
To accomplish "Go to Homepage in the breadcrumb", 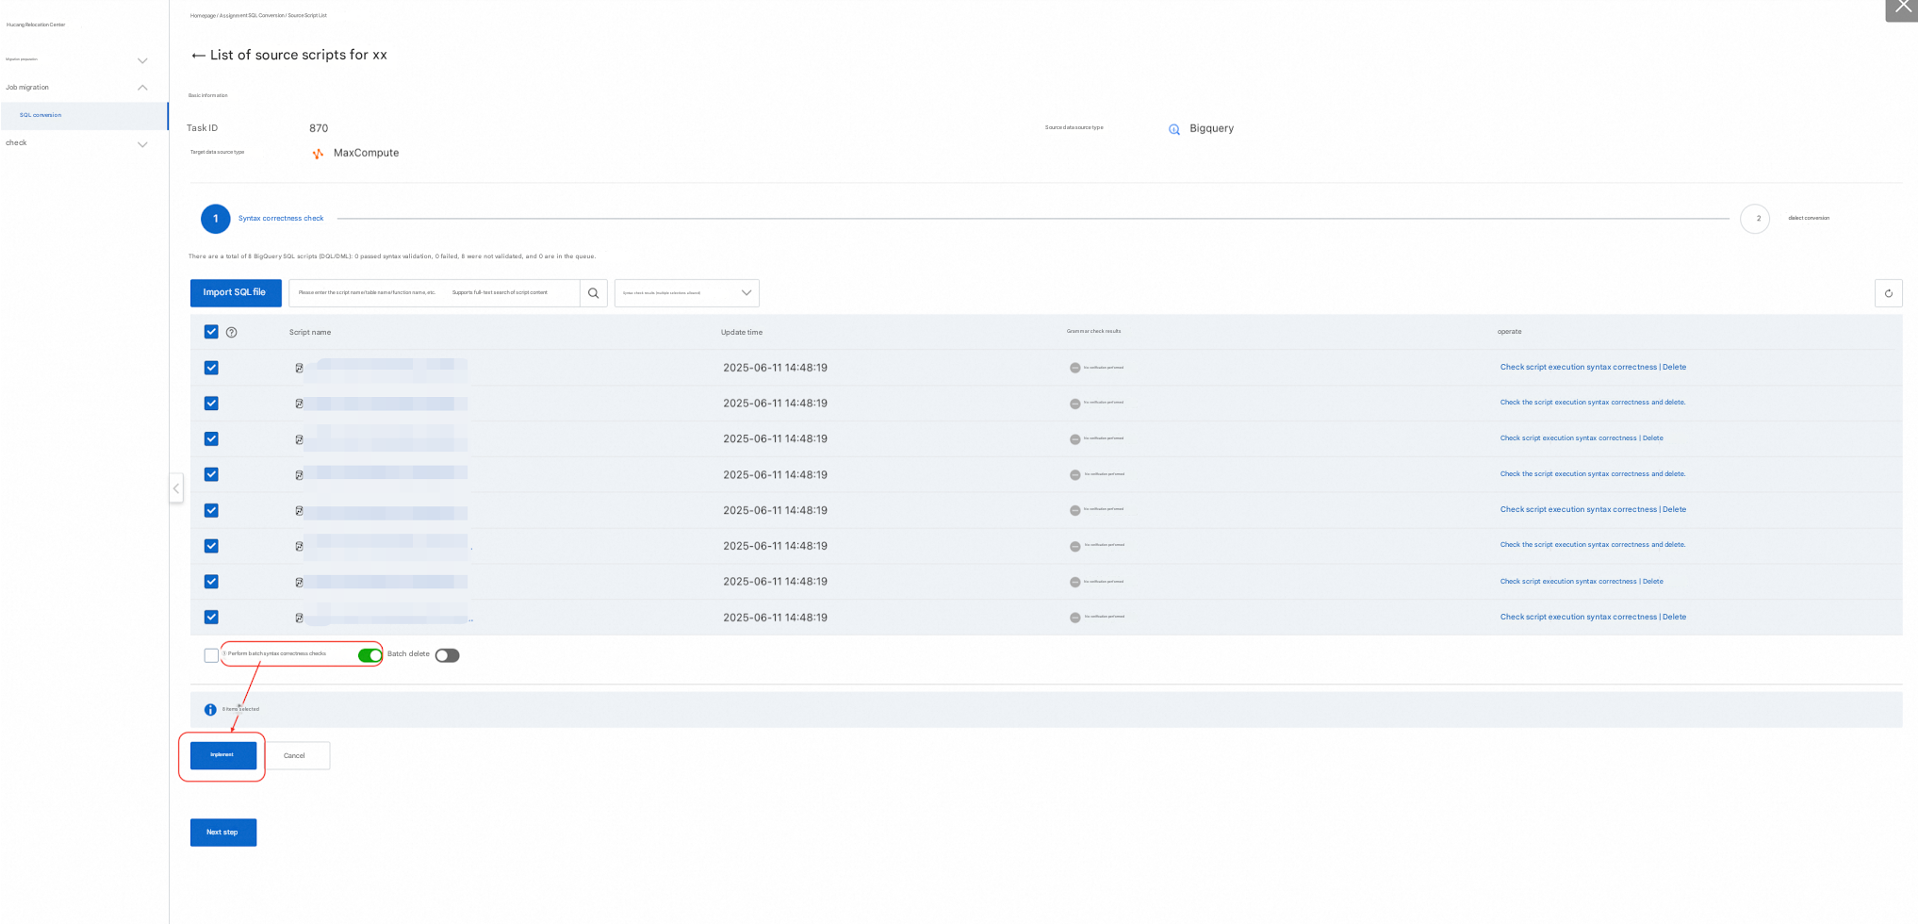I will click(x=203, y=16).
